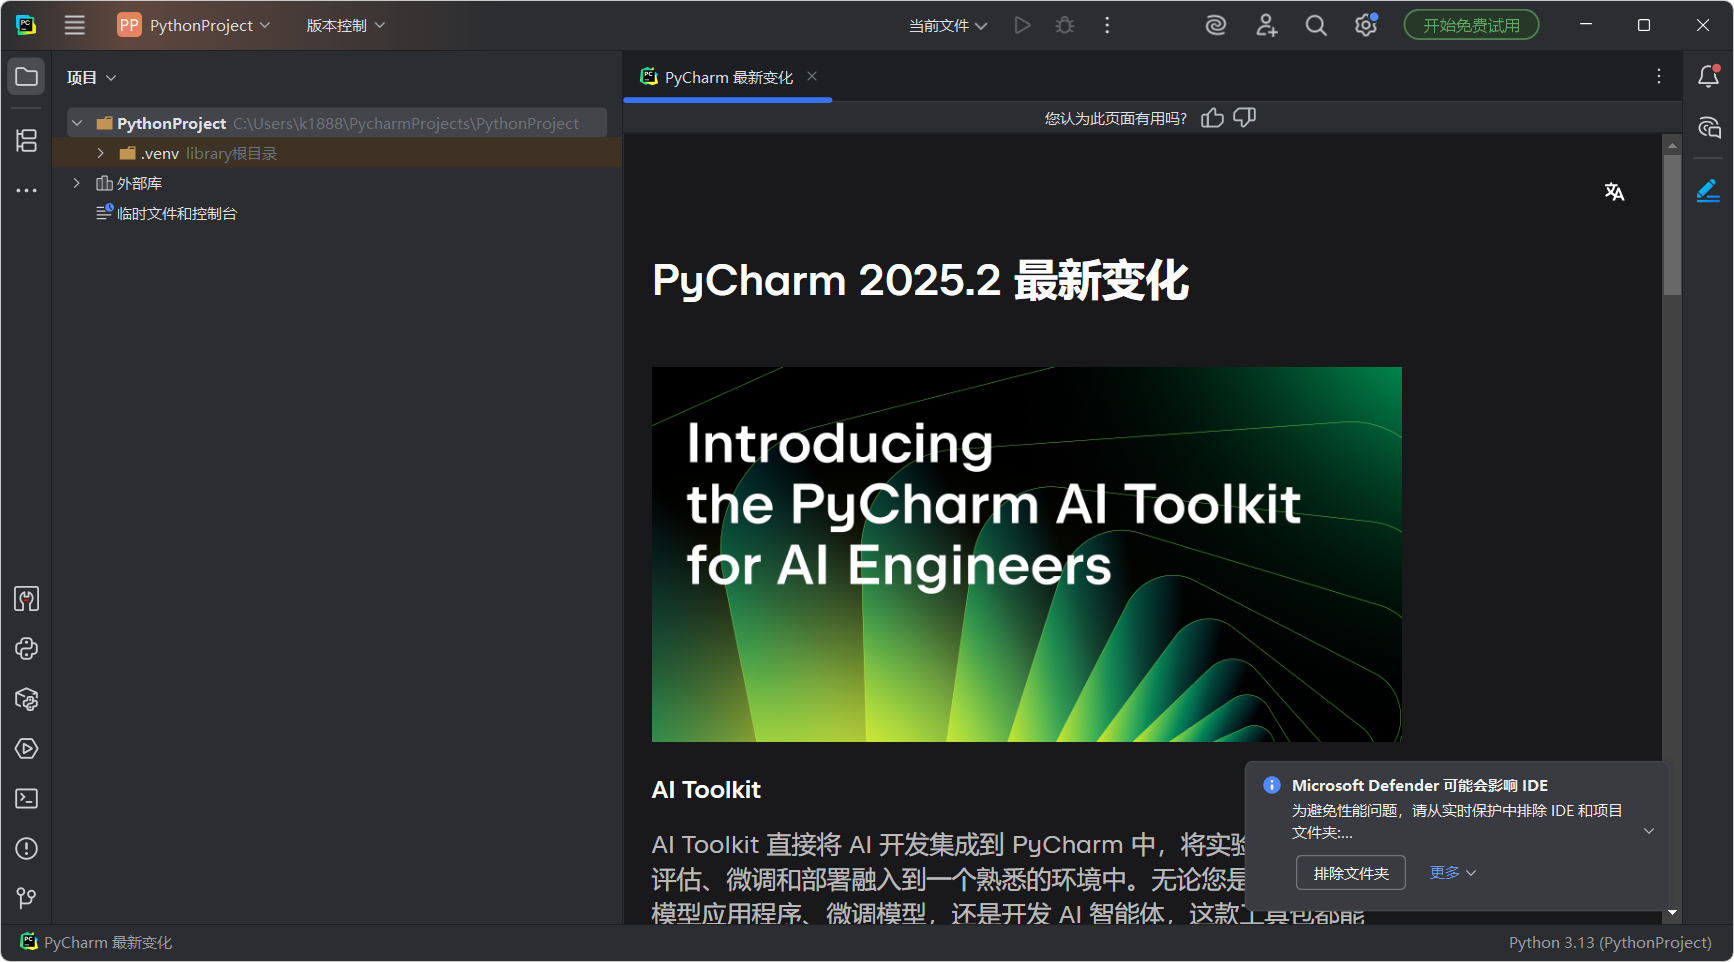Image resolution: width=1734 pixels, height=962 pixels.
Task: Expand the 外部库 node
Action: point(77,183)
